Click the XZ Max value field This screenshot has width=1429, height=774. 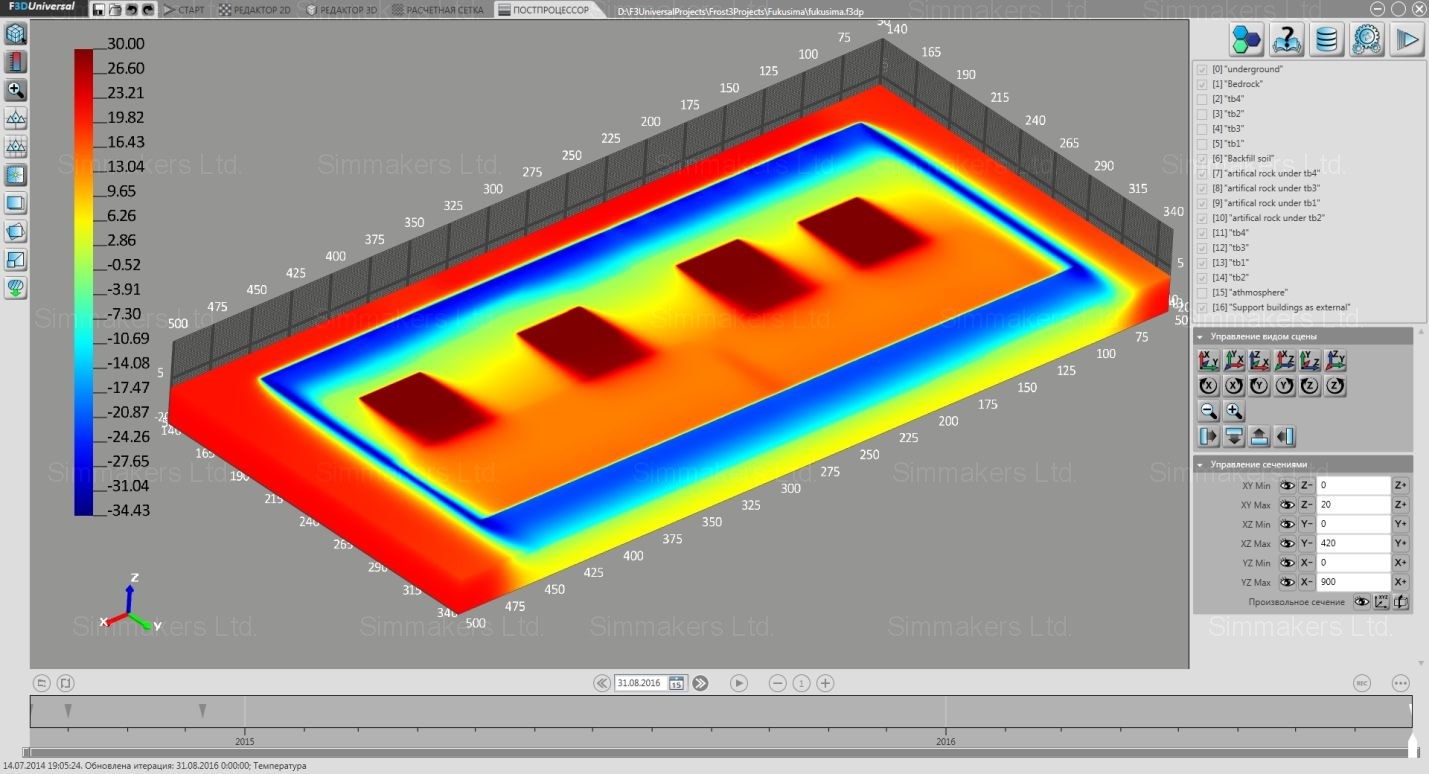(x=1354, y=543)
